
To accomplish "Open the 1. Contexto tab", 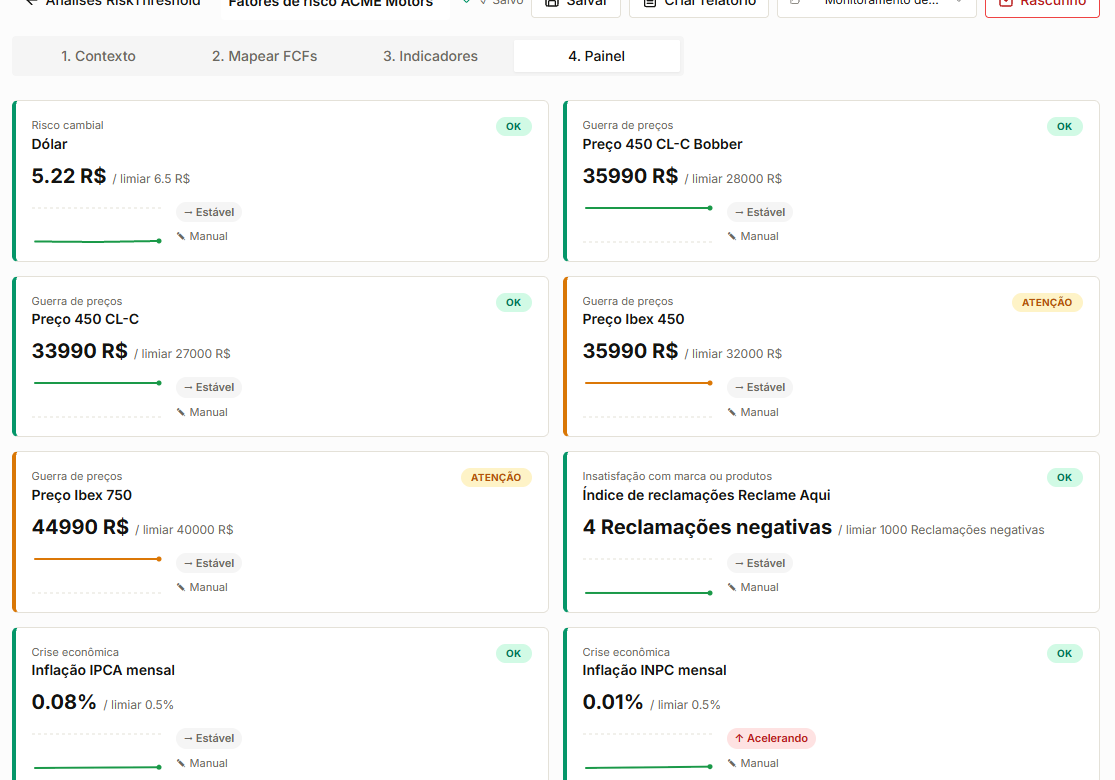I will coord(98,56).
